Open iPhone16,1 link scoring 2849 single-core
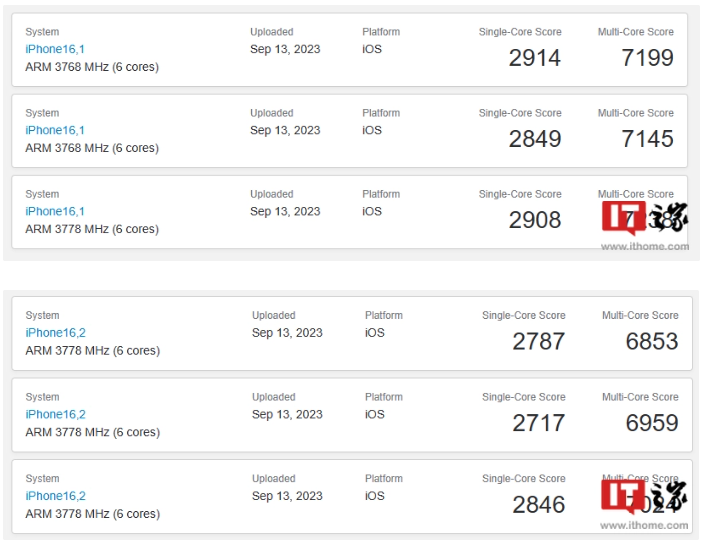This screenshot has width=701, height=547. pyautogui.click(x=55, y=130)
